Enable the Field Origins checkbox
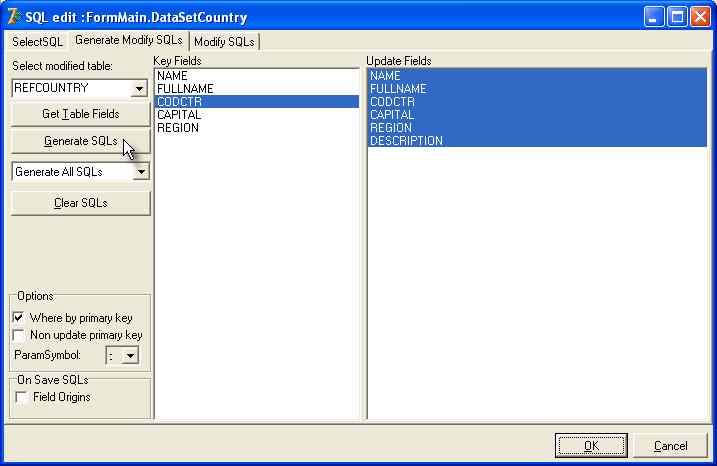 pyautogui.click(x=21, y=397)
